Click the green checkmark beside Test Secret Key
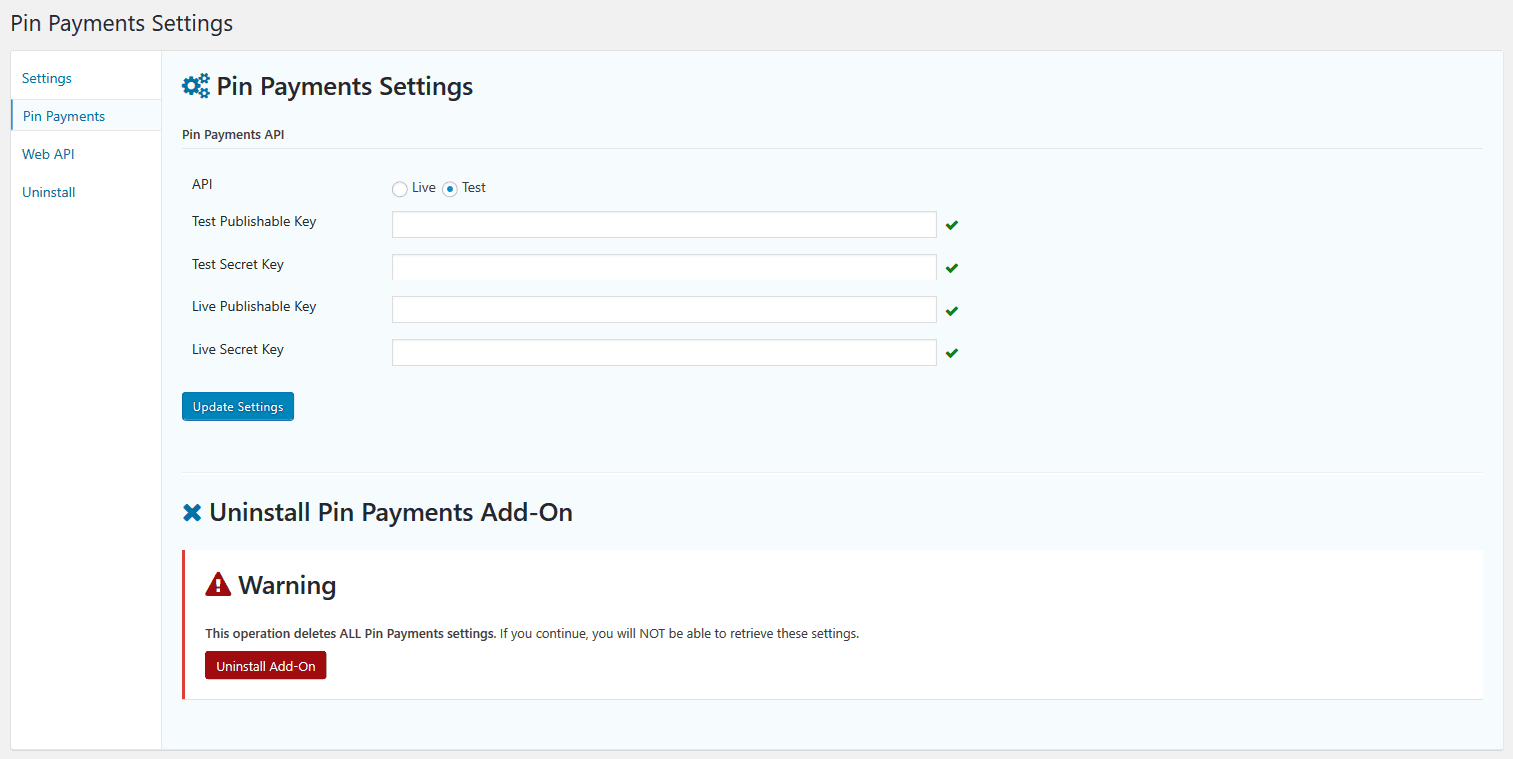 pyautogui.click(x=951, y=268)
